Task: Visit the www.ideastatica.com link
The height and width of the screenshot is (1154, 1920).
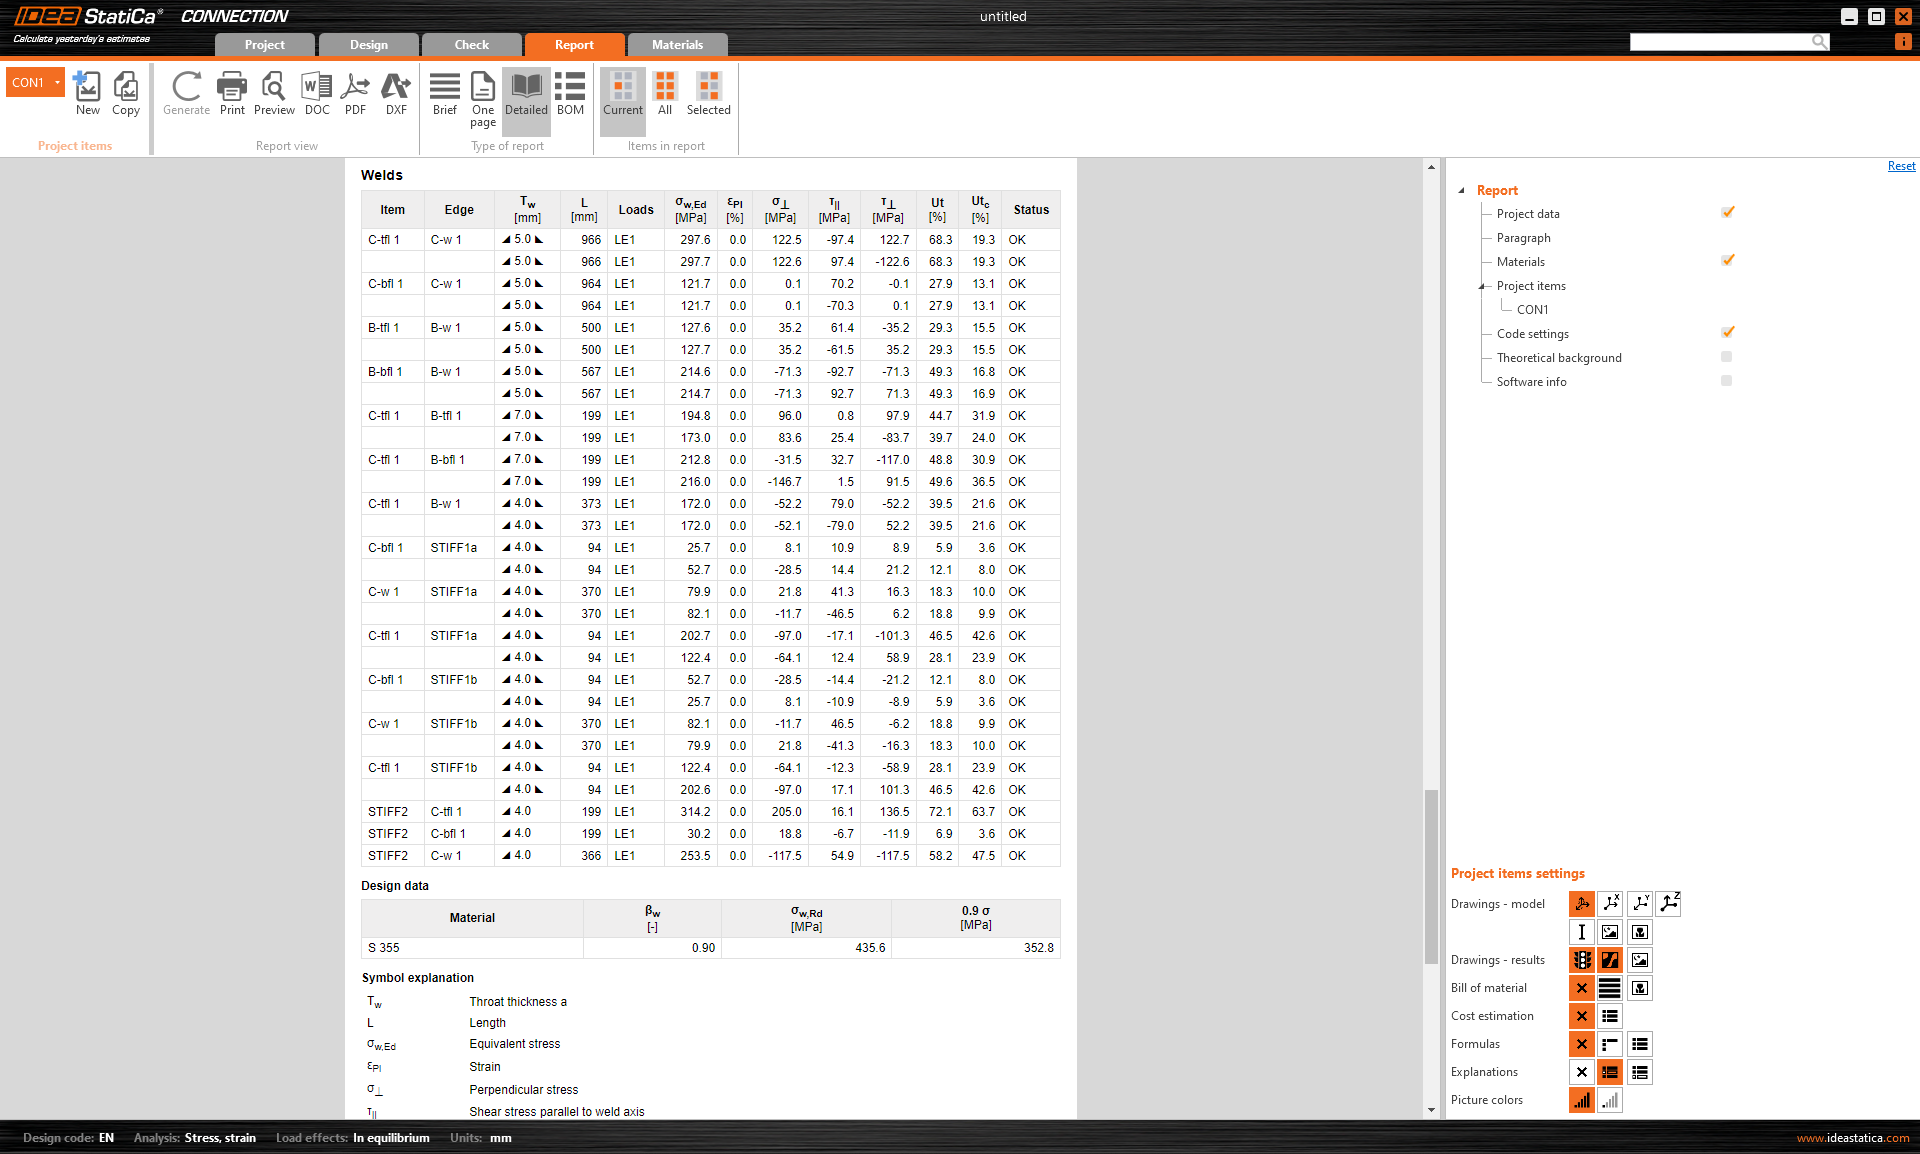Action: pyautogui.click(x=1852, y=1138)
